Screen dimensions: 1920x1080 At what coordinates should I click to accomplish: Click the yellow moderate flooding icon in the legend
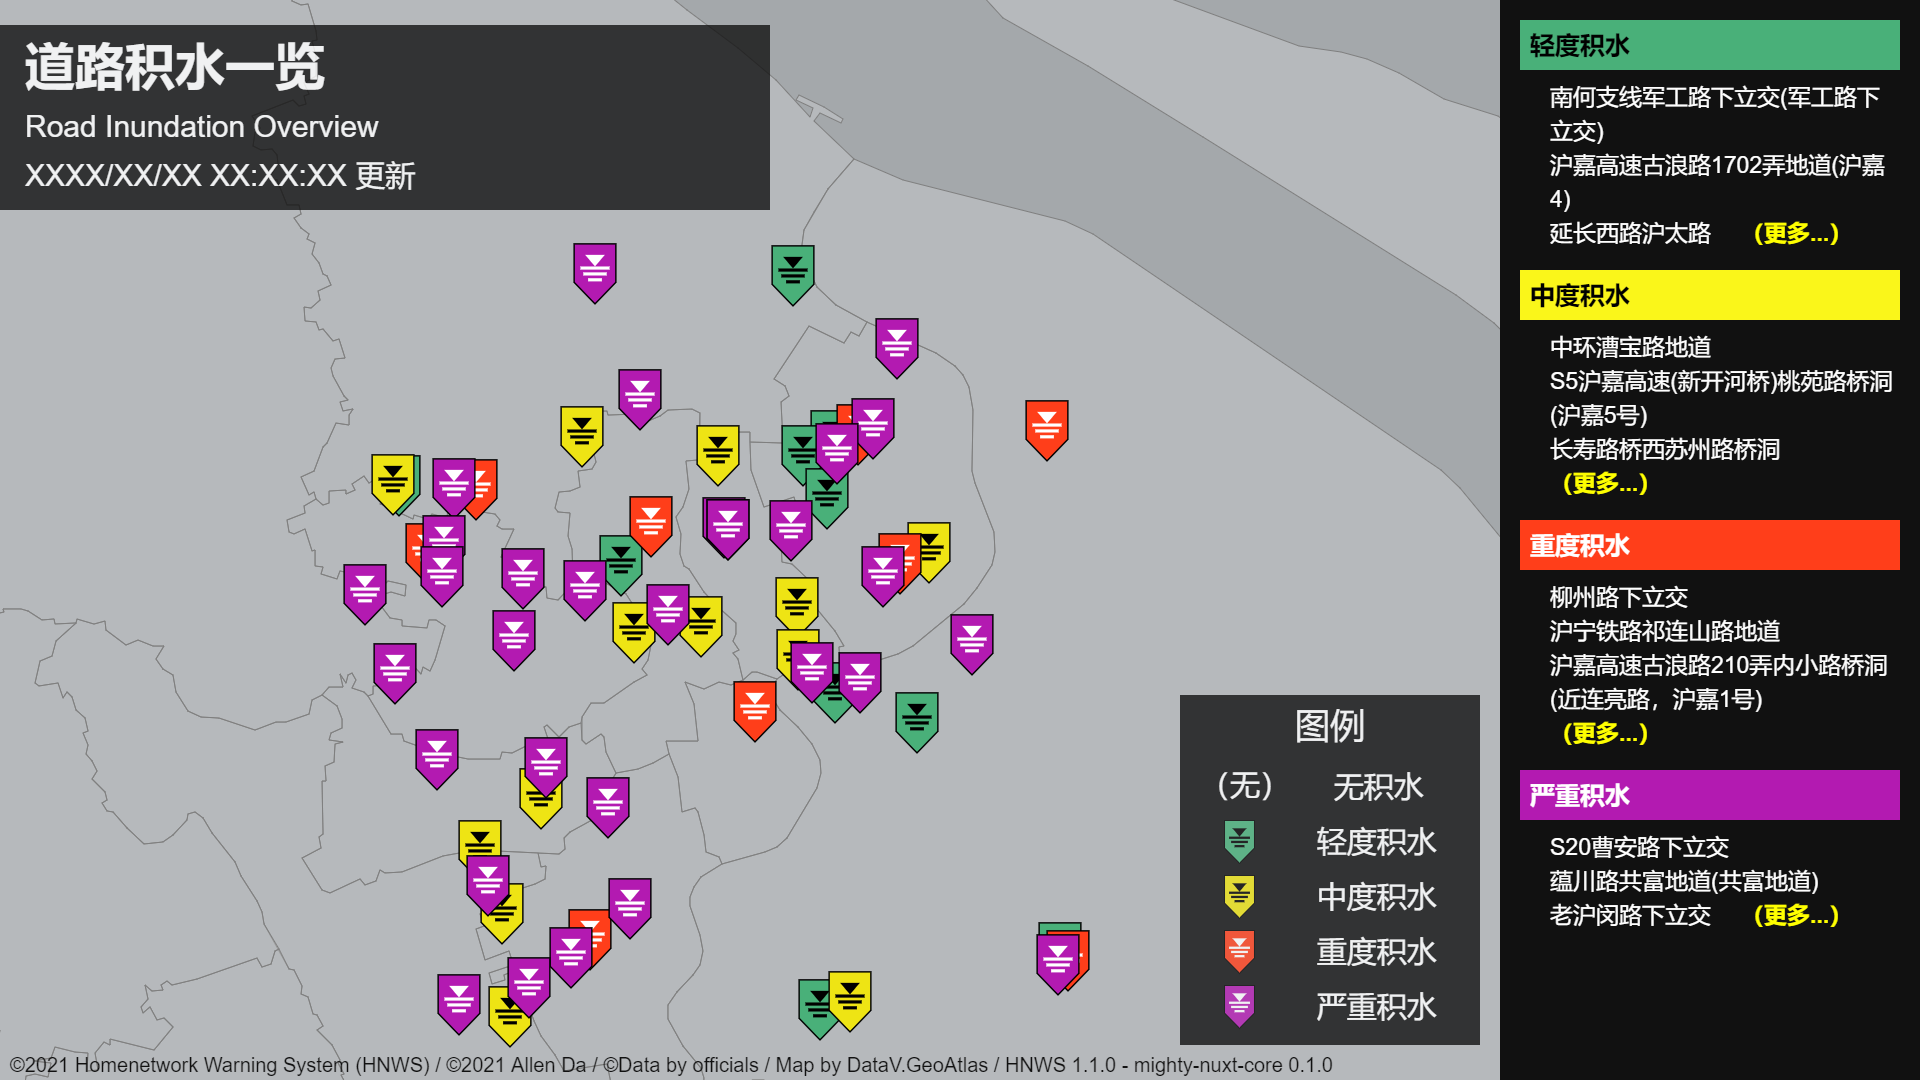click(1239, 896)
